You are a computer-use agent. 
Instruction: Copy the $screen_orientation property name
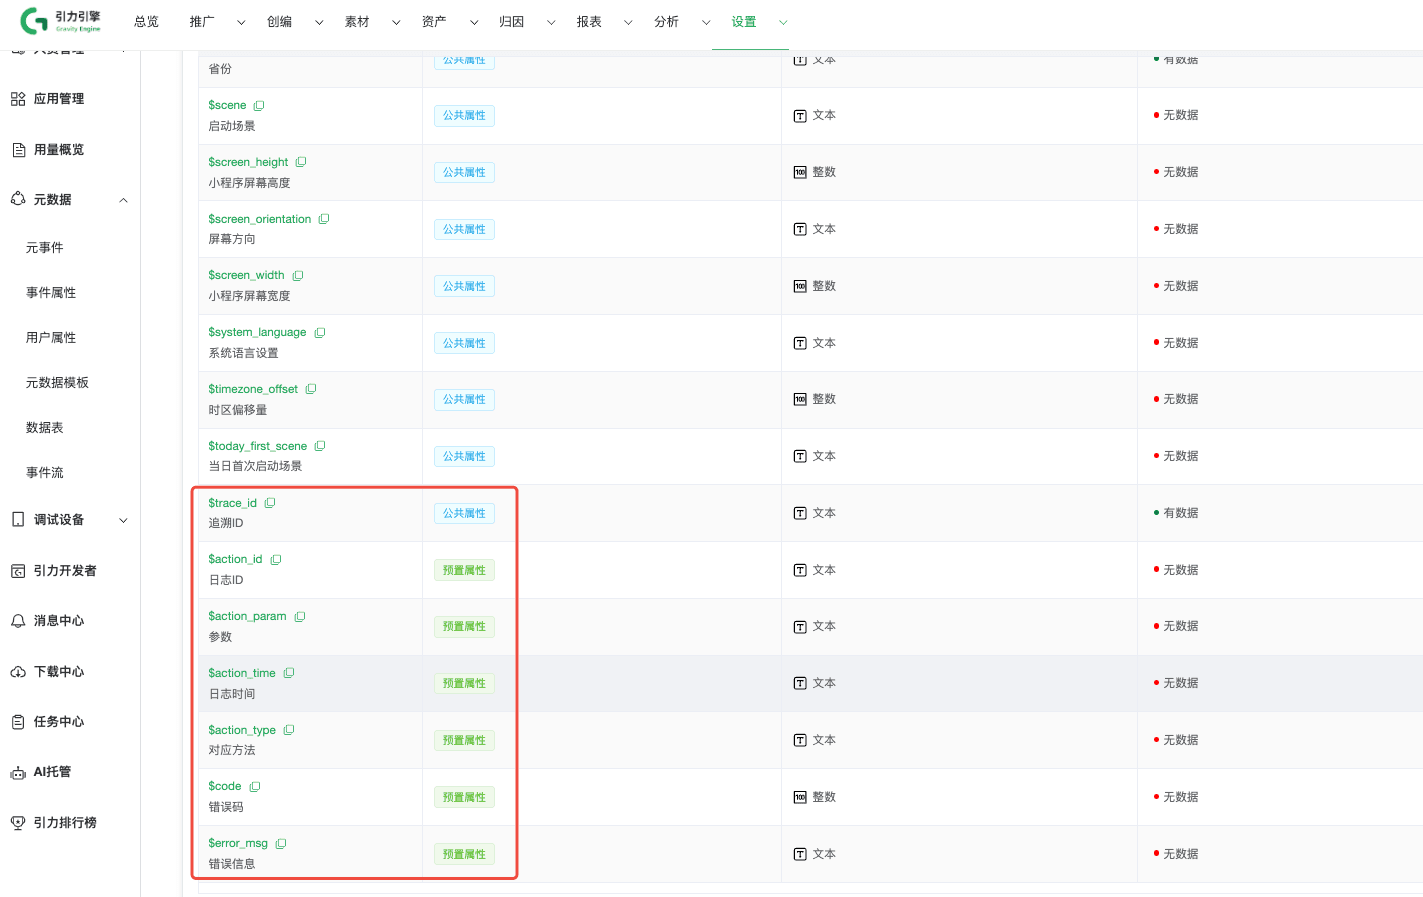point(324,219)
